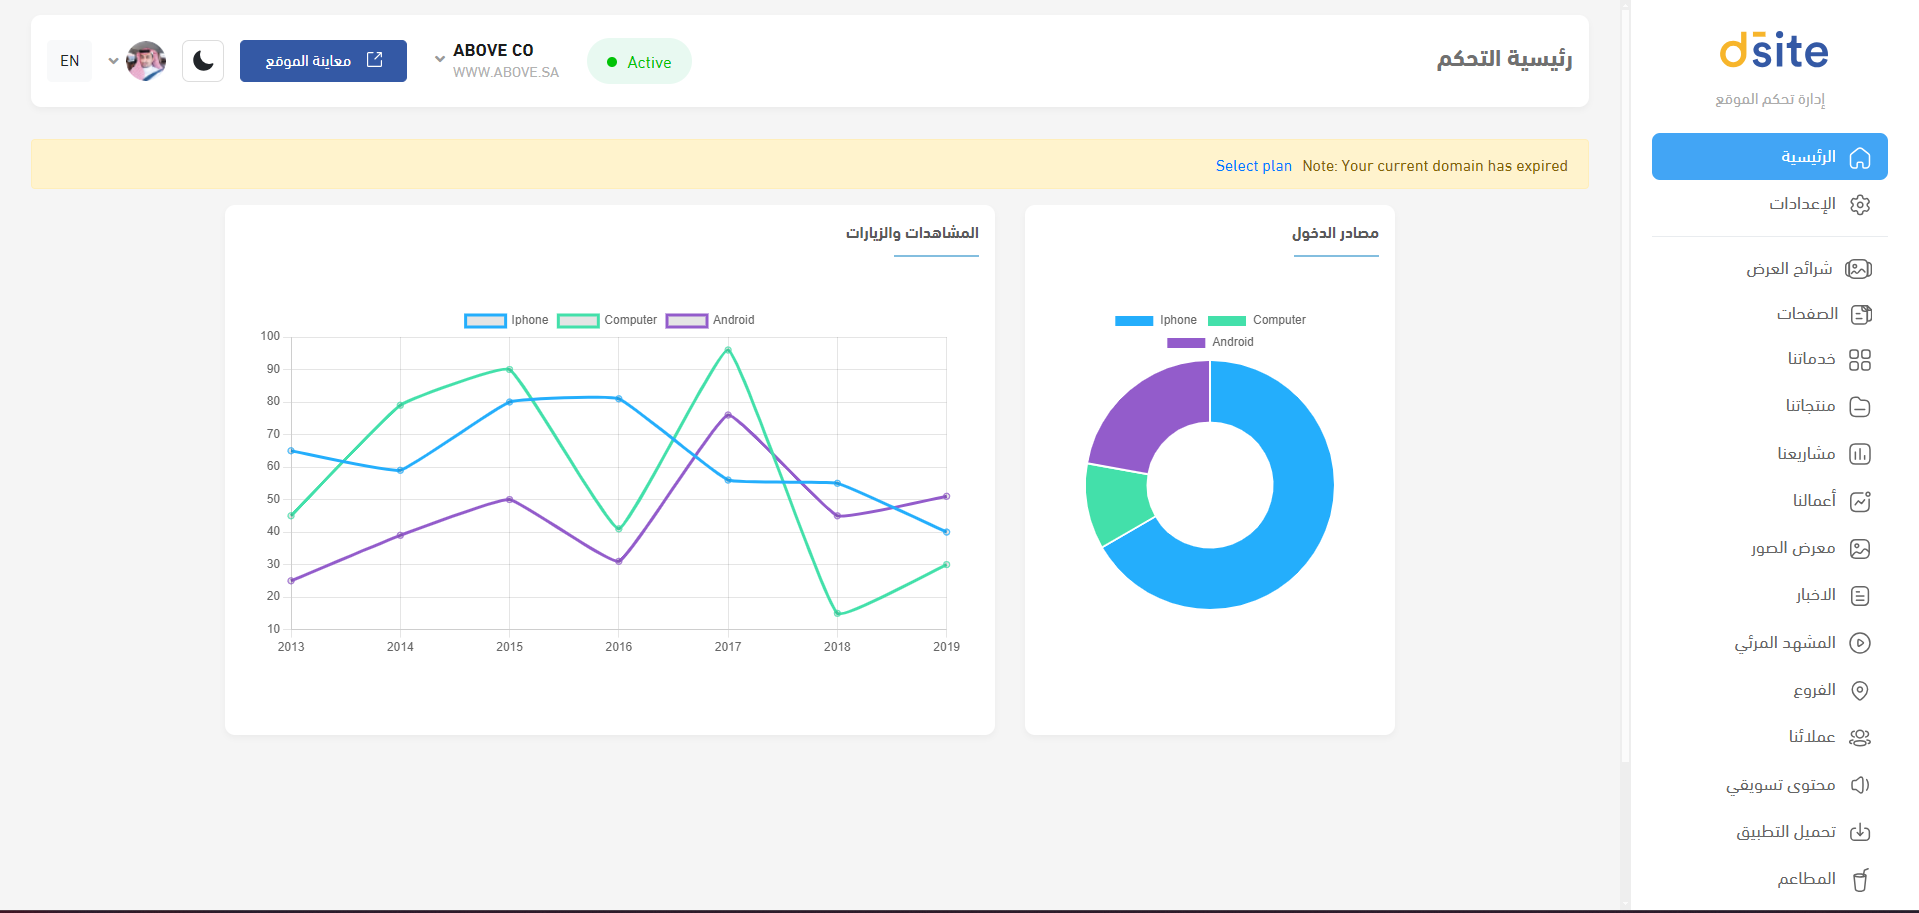
Task: Click the settings gear icon beside الإعدادات
Action: [x=1860, y=205]
